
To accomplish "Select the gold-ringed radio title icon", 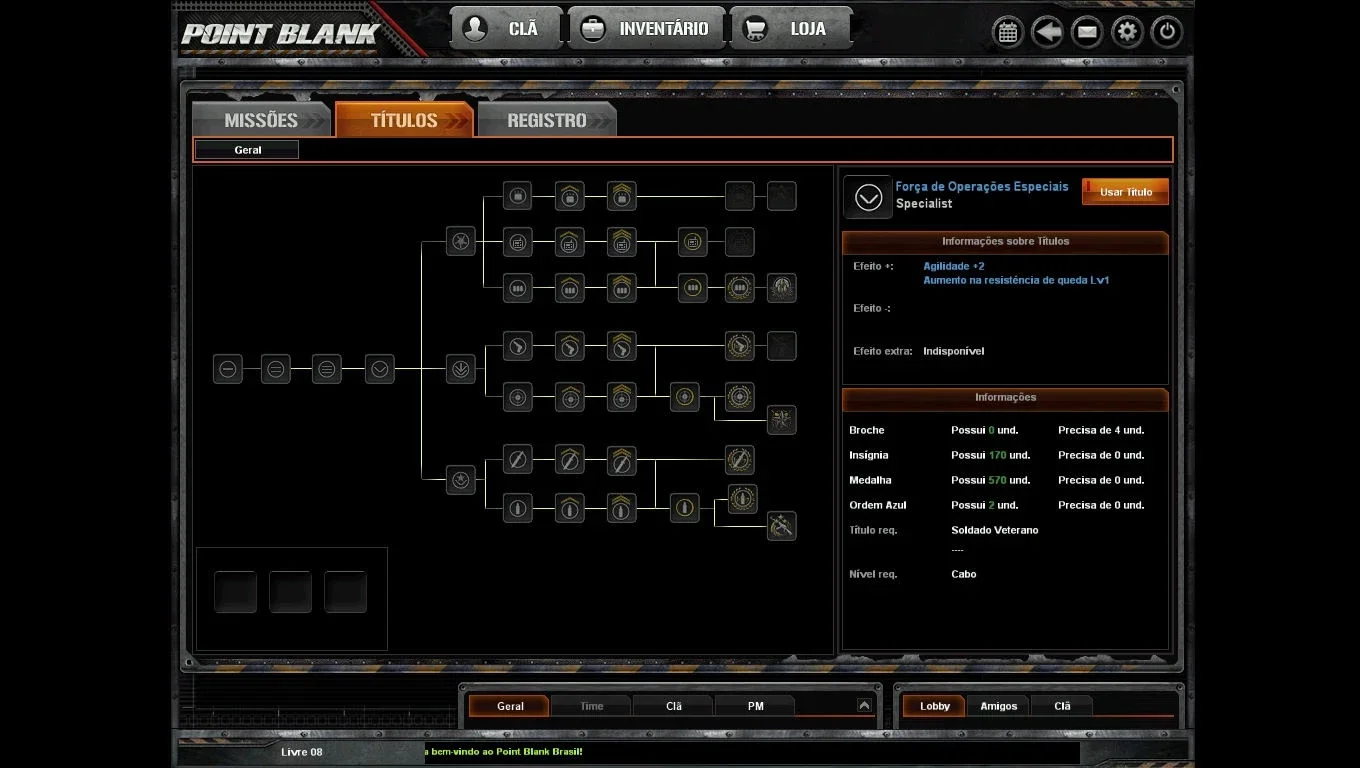I will (693, 241).
